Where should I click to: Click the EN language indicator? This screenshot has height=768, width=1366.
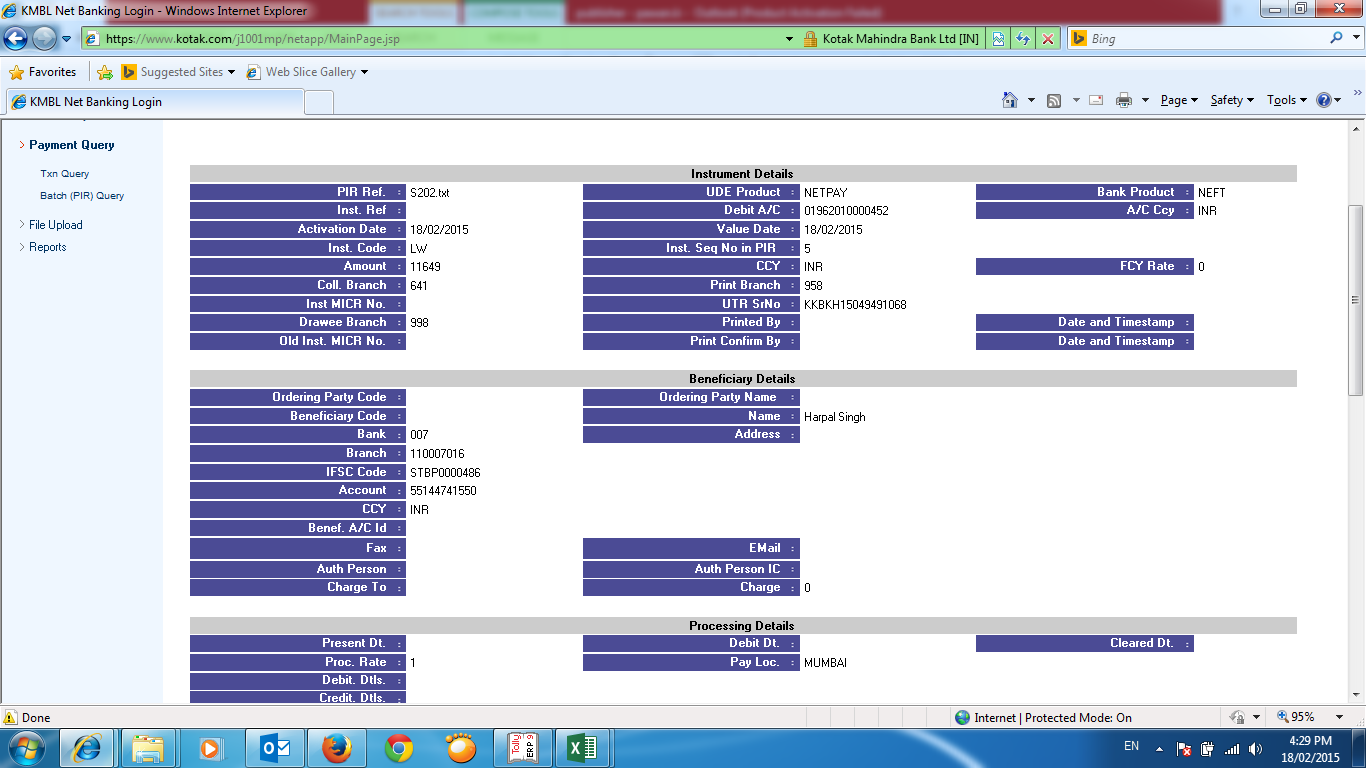point(1132,746)
